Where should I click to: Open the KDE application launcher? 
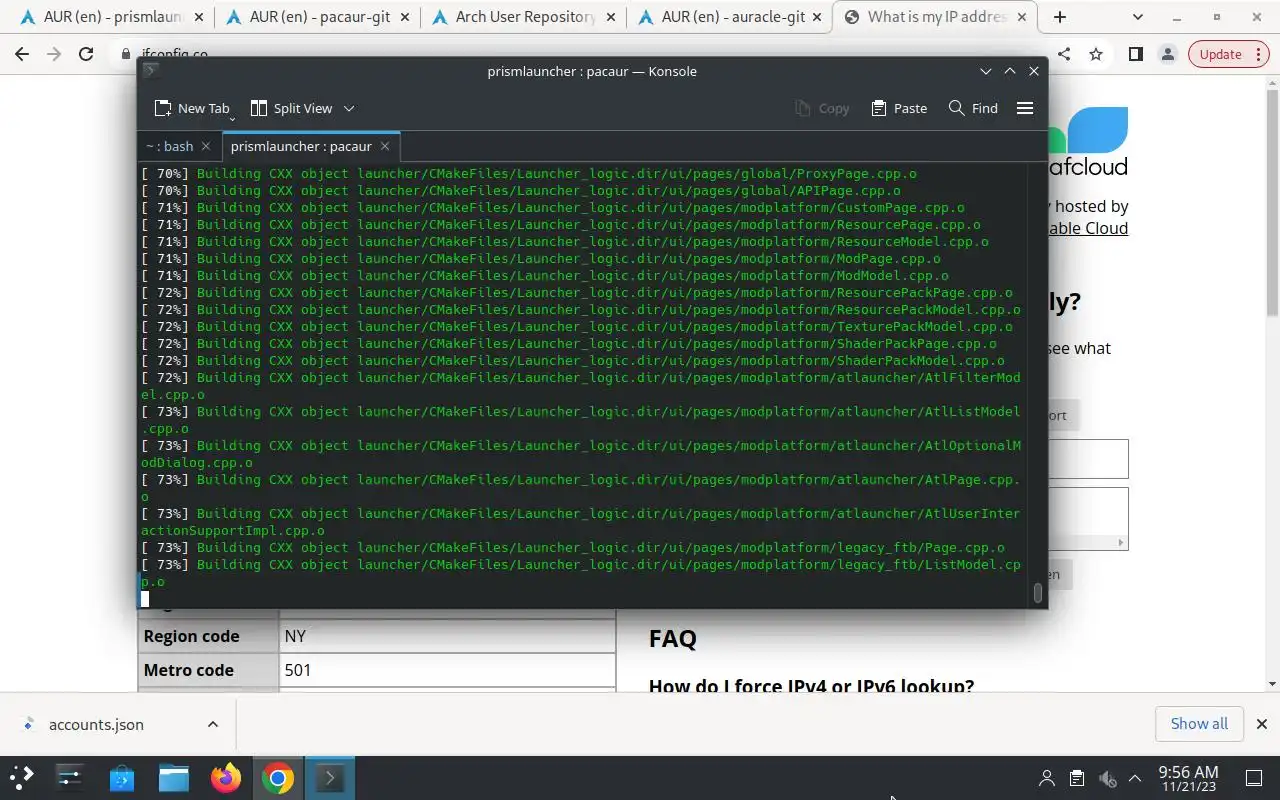pos(22,777)
